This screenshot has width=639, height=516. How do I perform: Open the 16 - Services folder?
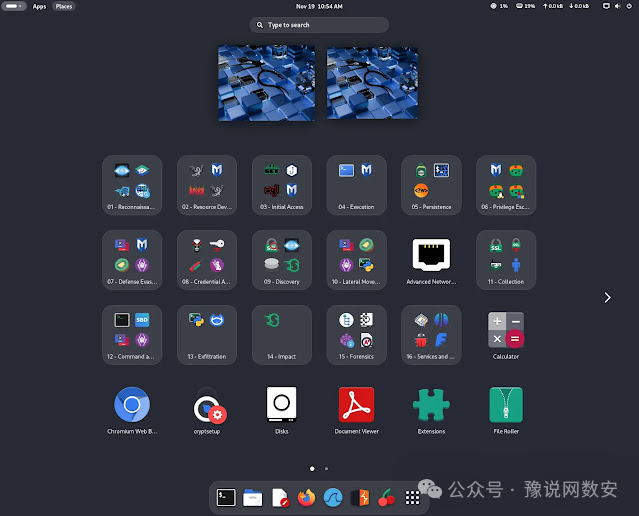[x=431, y=335]
